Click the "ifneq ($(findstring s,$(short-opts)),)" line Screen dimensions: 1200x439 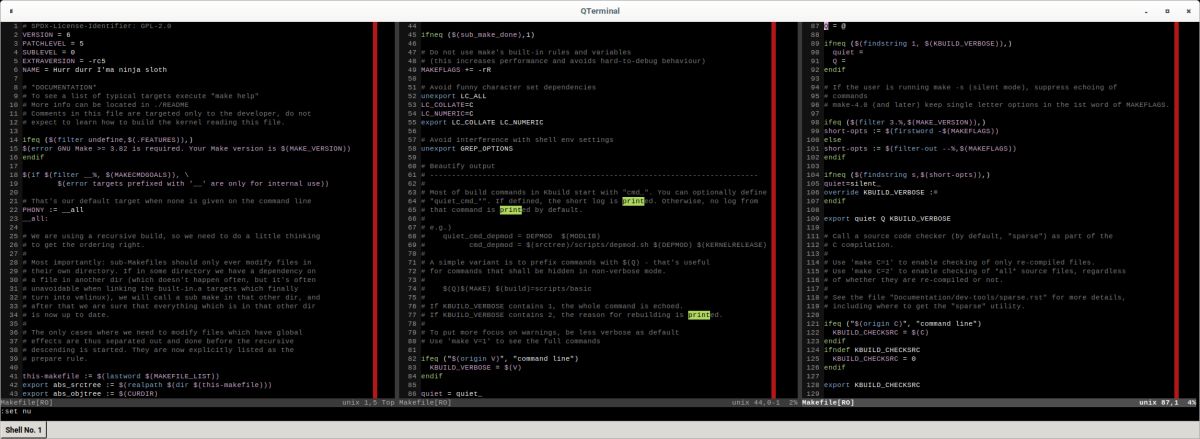[905, 174]
